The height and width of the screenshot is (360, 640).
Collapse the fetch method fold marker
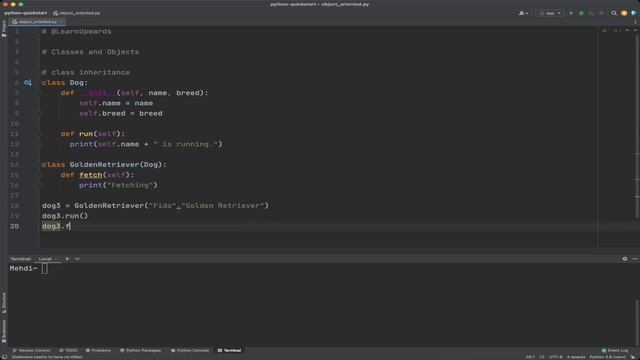(x=39, y=175)
